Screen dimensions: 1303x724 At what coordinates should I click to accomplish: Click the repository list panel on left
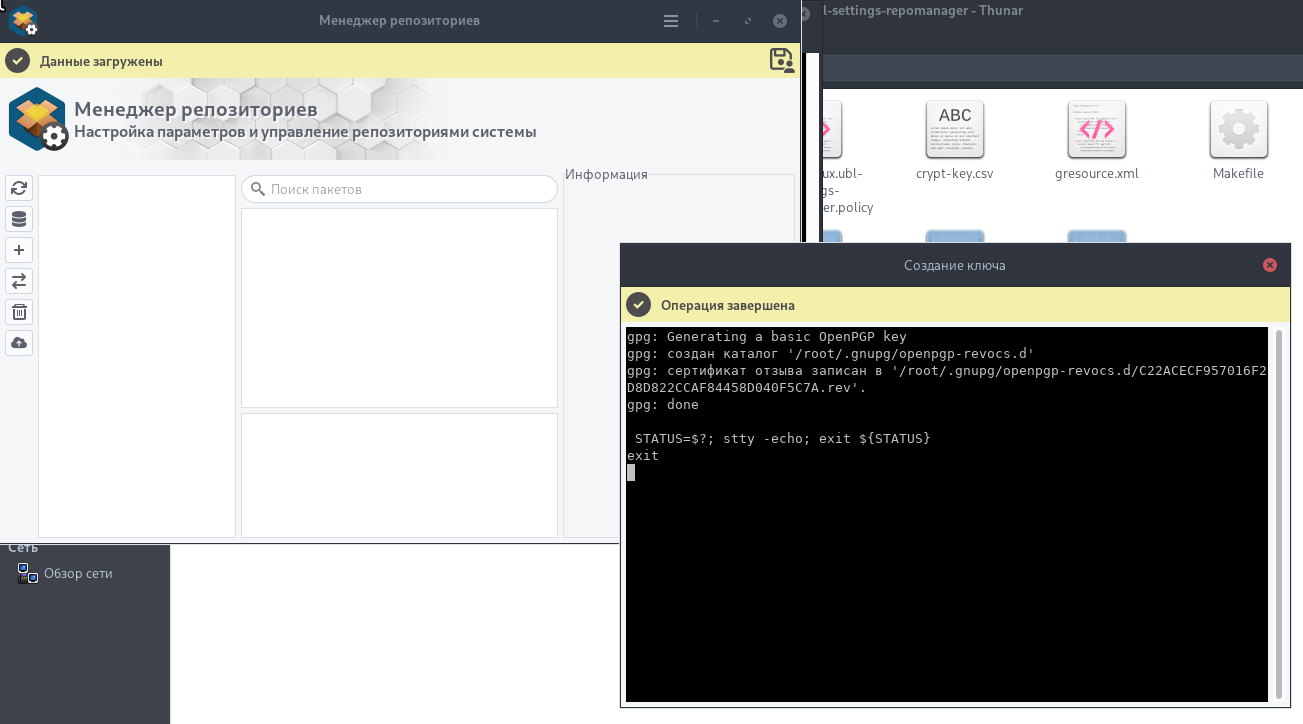coord(137,356)
